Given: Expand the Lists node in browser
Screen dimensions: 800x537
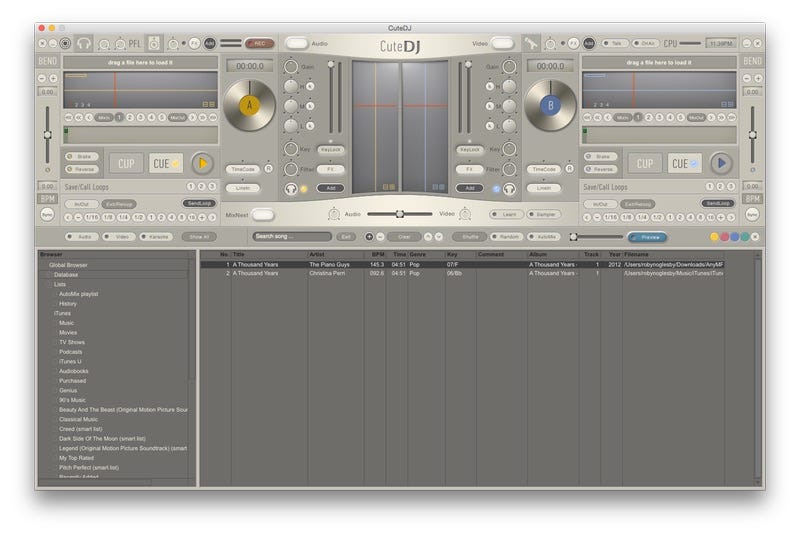Looking at the screenshot, I should click(60, 284).
